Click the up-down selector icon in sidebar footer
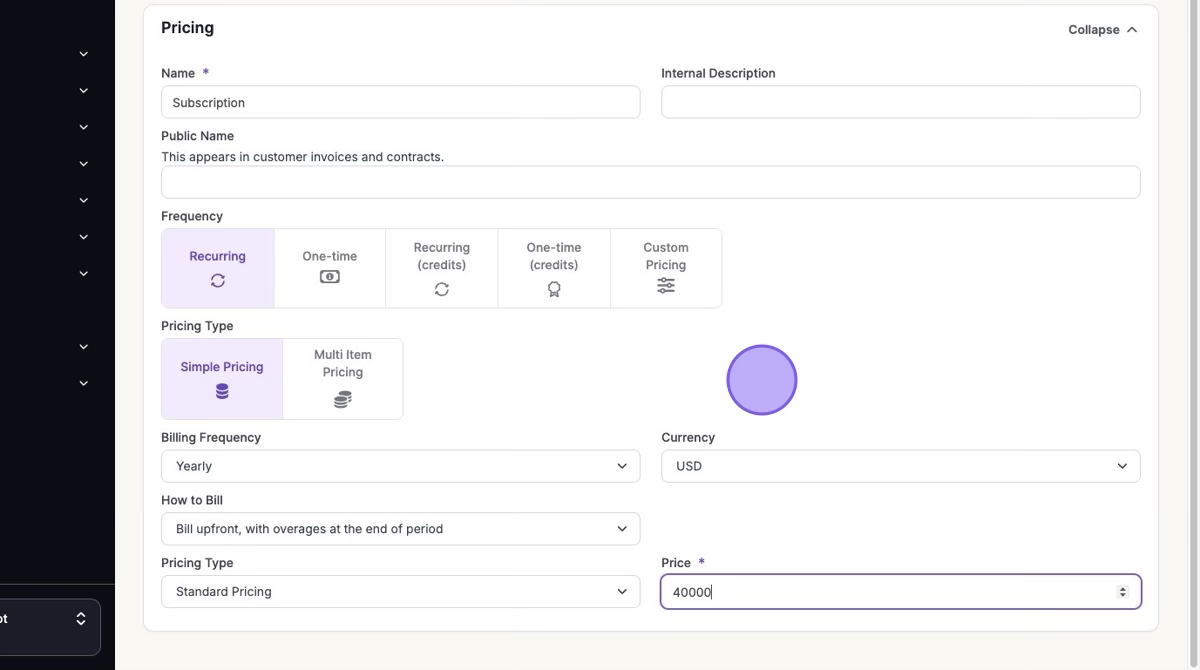Viewport: 1200px width, 670px height. (81, 619)
